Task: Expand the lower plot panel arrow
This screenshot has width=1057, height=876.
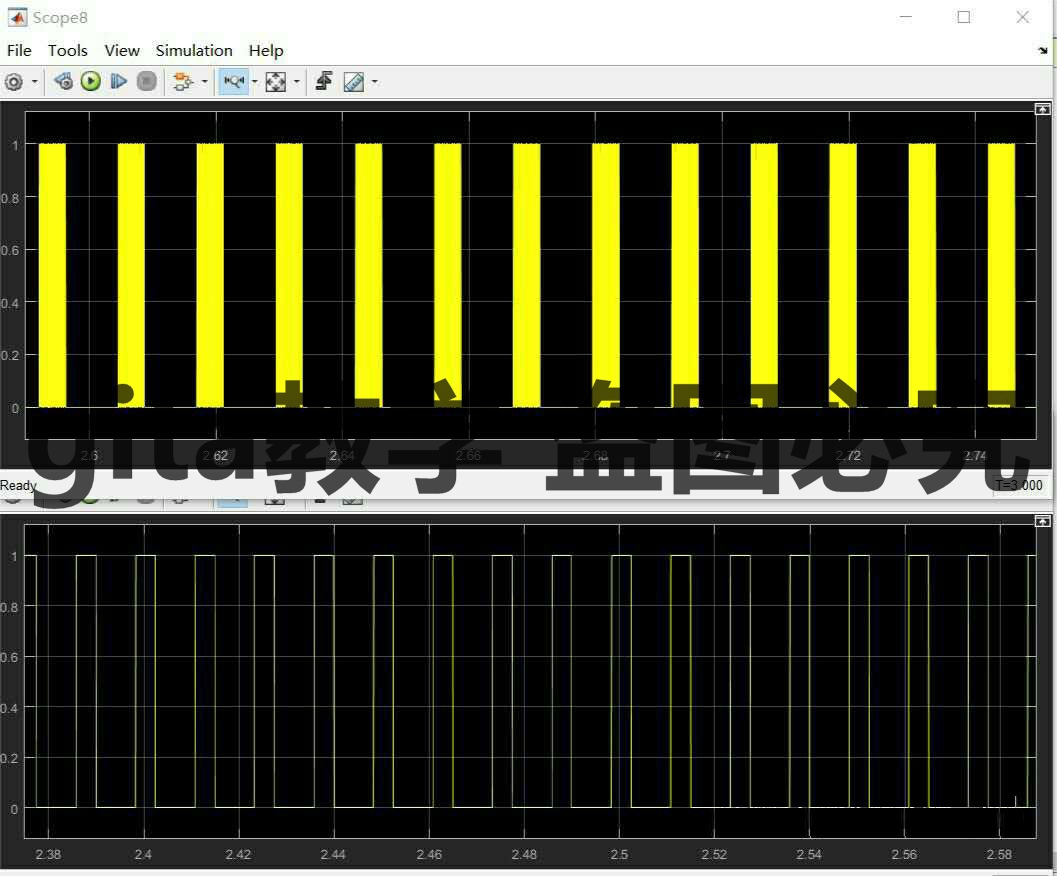Action: tap(1044, 520)
